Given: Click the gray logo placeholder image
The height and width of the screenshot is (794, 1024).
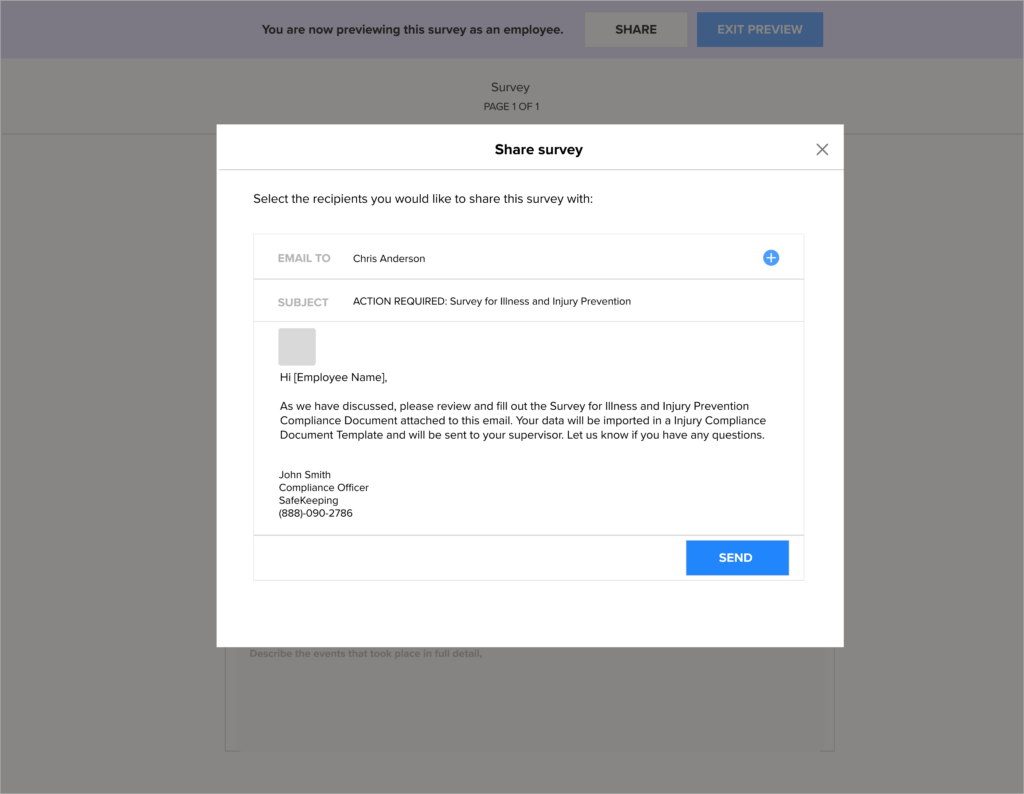Looking at the screenshot, I should click(x=297, y=347).
